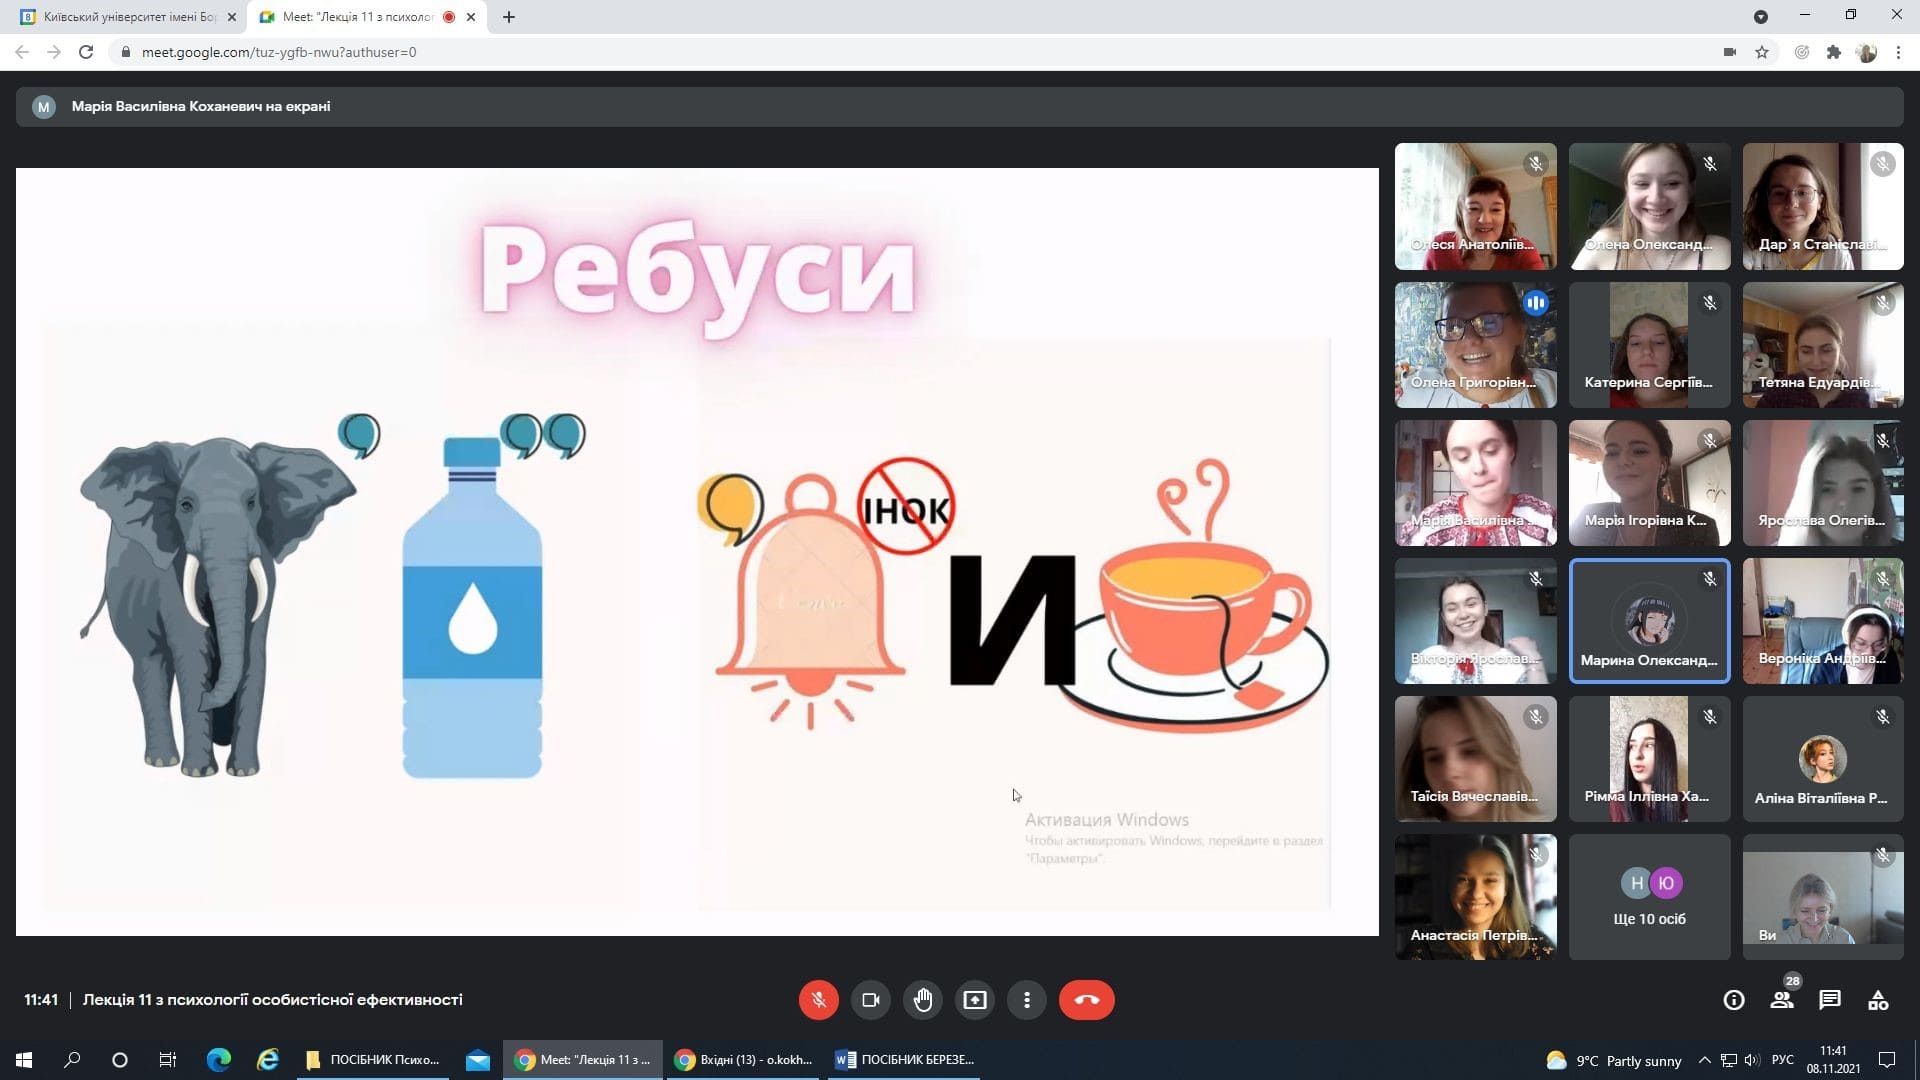Image resolution: width=1920 pixels, height=1080 pixels.
Task: Open the in-call chat panel
Action: [x=1831, y=999]
